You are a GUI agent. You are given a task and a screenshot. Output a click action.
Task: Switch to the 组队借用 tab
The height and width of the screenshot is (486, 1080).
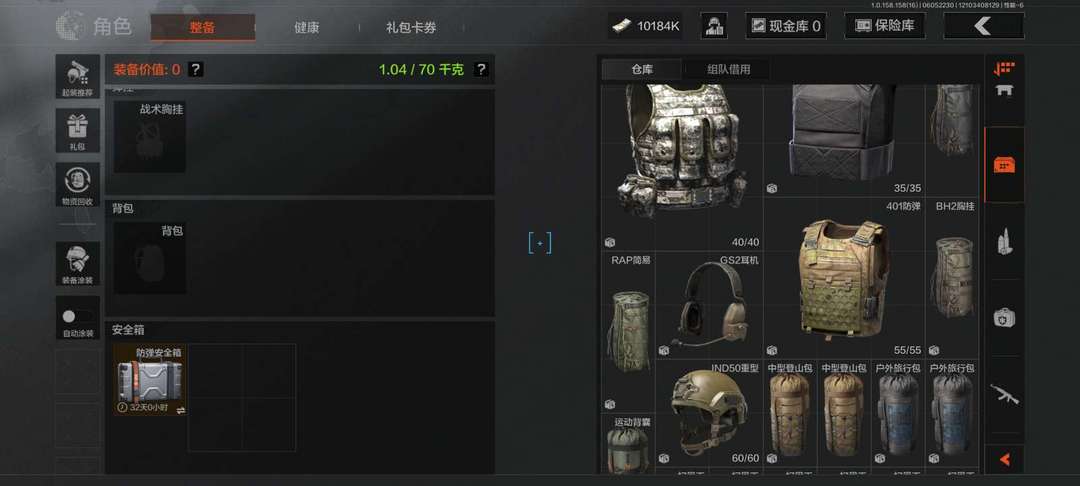pyautogui.click(x=729, y=70)
